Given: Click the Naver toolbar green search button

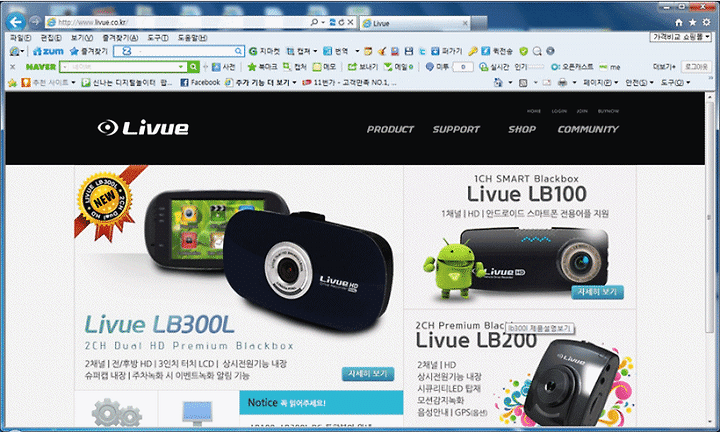Looking at the screenshot, I should pyautogui.click(x=193, y=67).
